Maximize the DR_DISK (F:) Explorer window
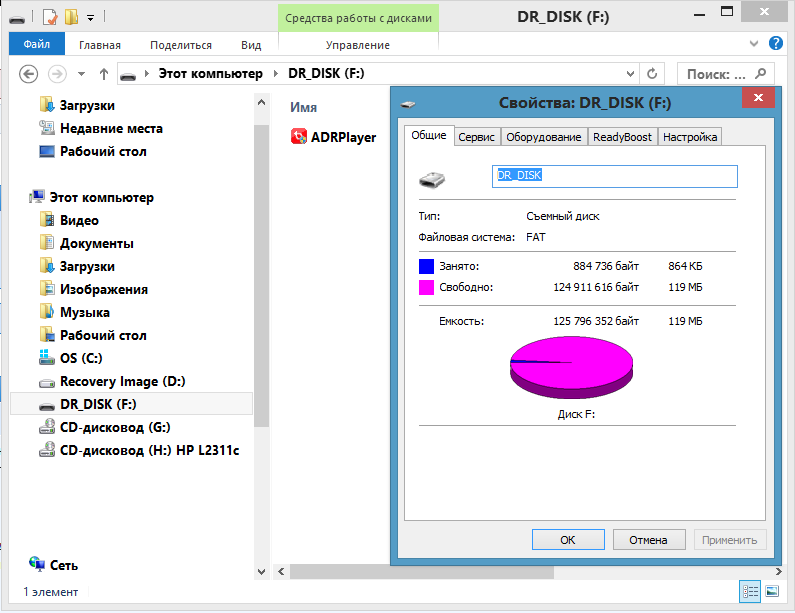This screenshot has height=613, width=795. coord(727,12)
